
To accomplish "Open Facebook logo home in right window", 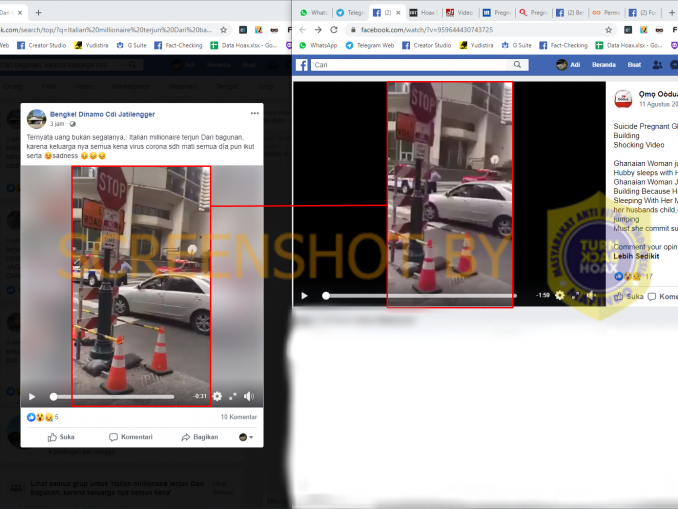I will coord(302,65).
